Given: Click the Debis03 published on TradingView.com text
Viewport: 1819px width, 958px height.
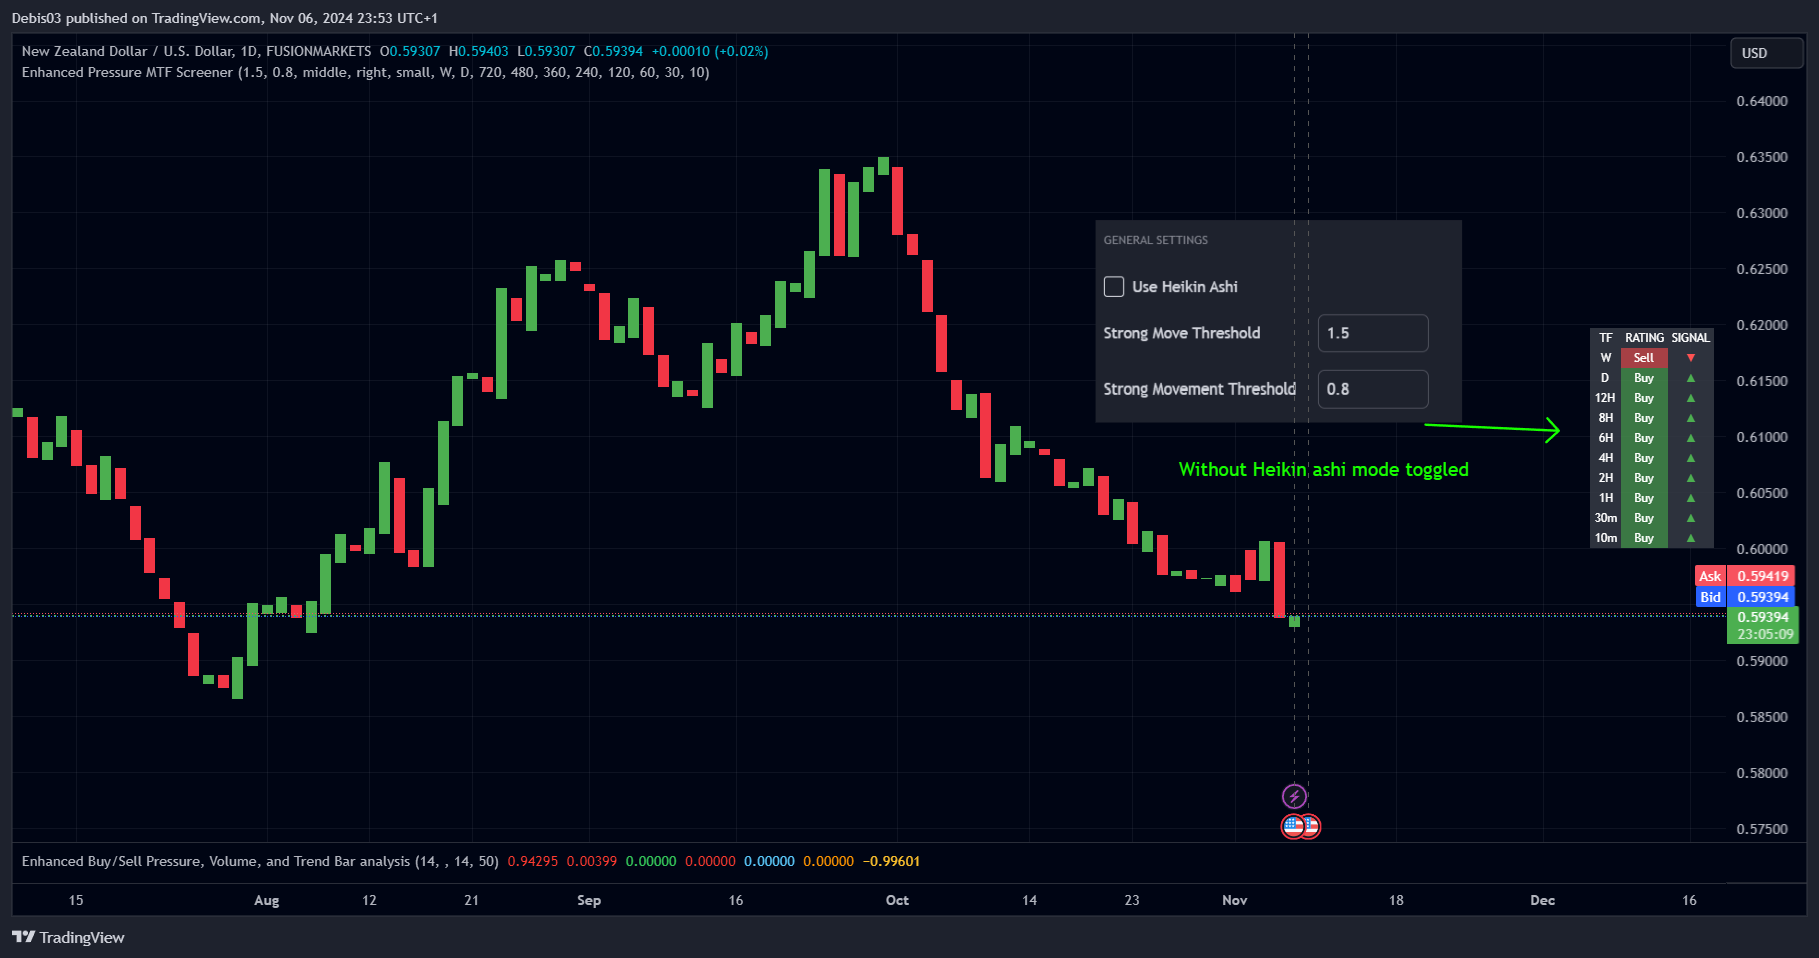Looking at the screenshot, I should (x=138, y=18).
